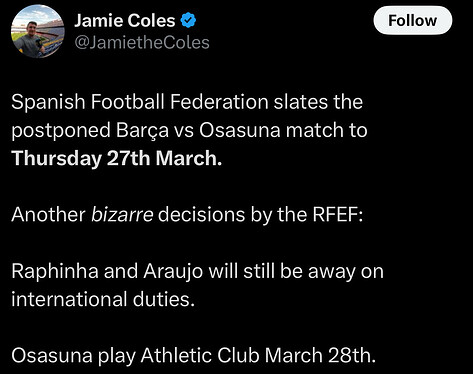Viewport: 473px width, 374px height.
Task: Open Jamie Coles' profile avatar photo
Action: (x=38, y=32)
